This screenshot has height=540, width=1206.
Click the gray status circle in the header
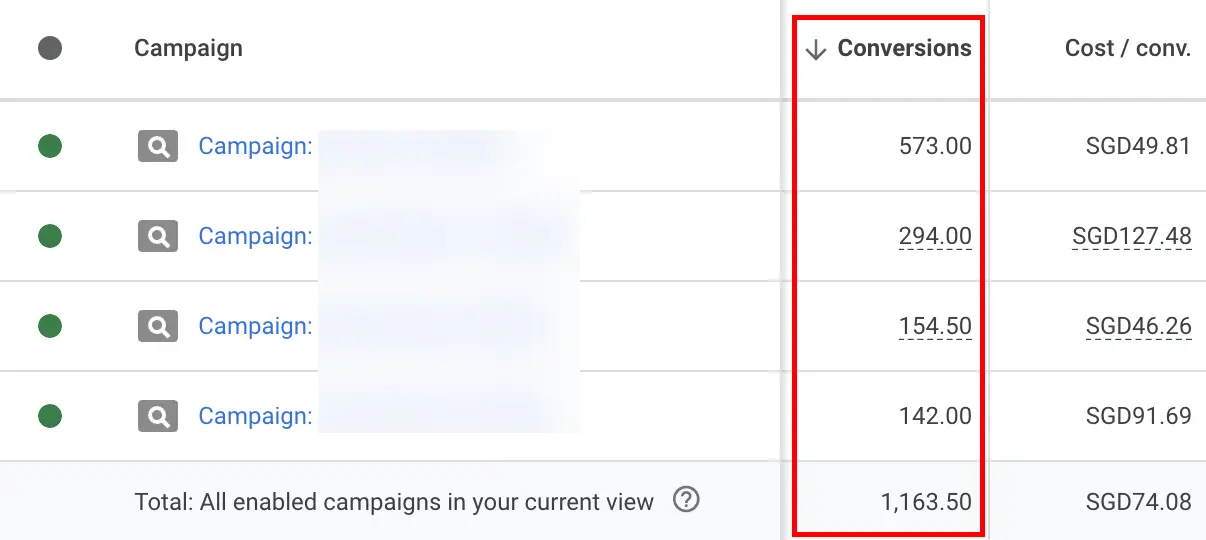(49, 48)
